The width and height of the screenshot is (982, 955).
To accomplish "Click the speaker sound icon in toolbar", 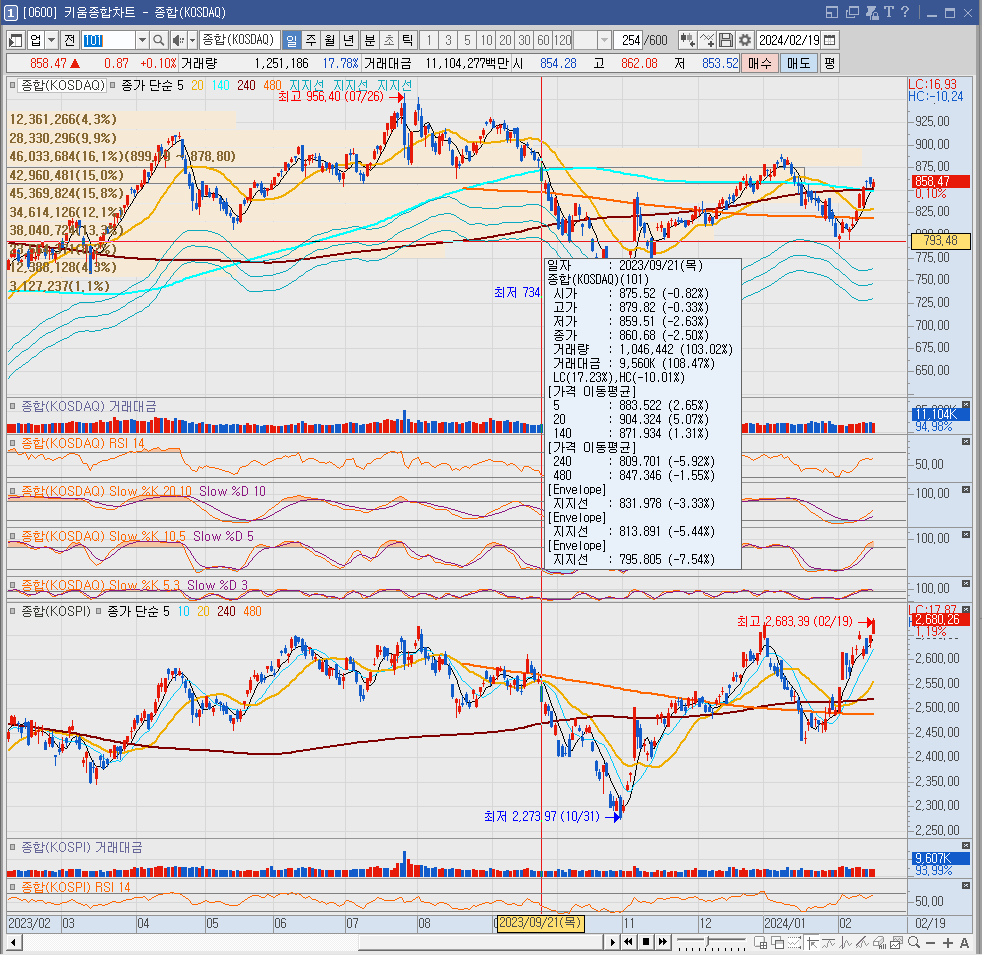I will tap(178, 41).
